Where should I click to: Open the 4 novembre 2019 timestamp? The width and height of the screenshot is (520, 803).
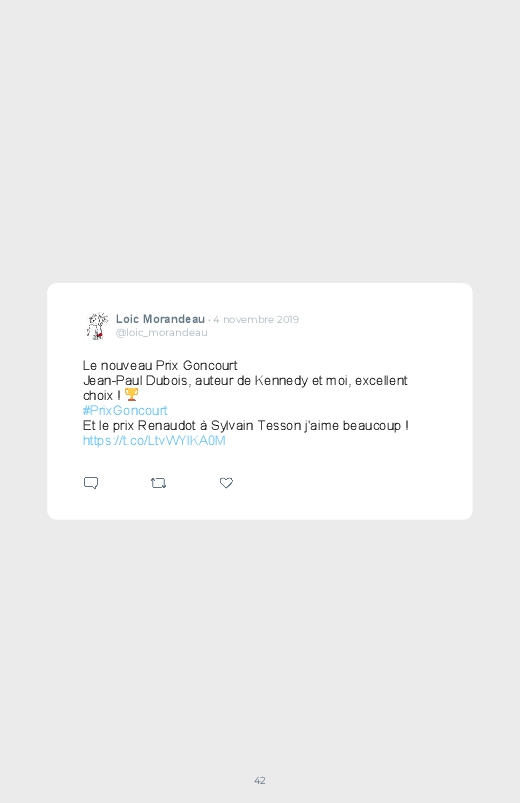[256, 320]
